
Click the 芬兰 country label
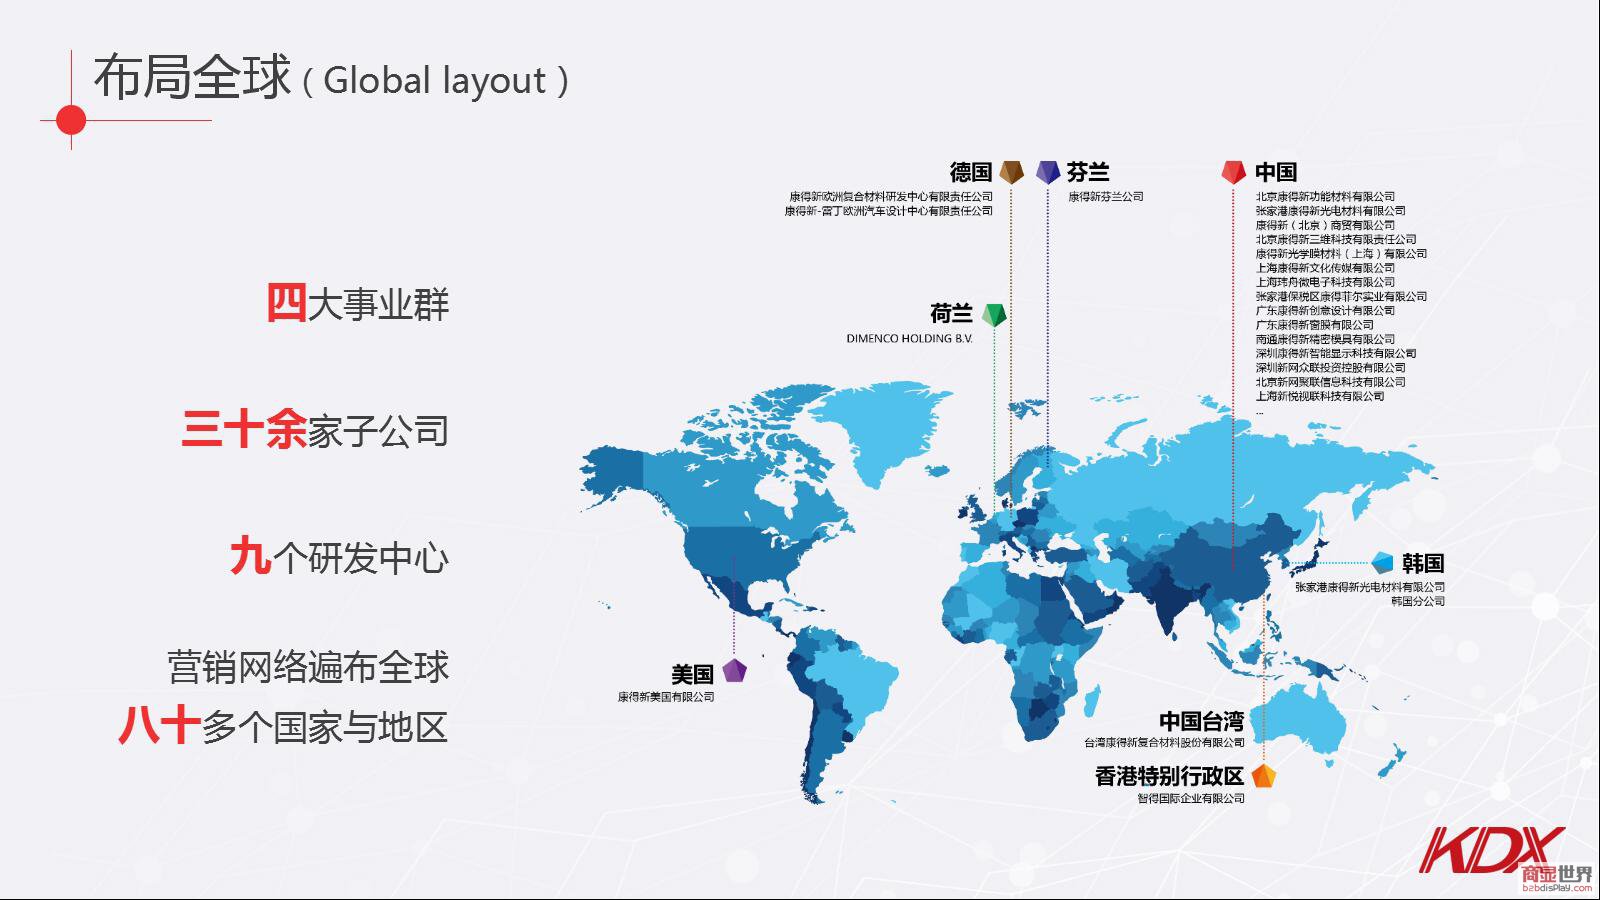[x=1088, y=172]
